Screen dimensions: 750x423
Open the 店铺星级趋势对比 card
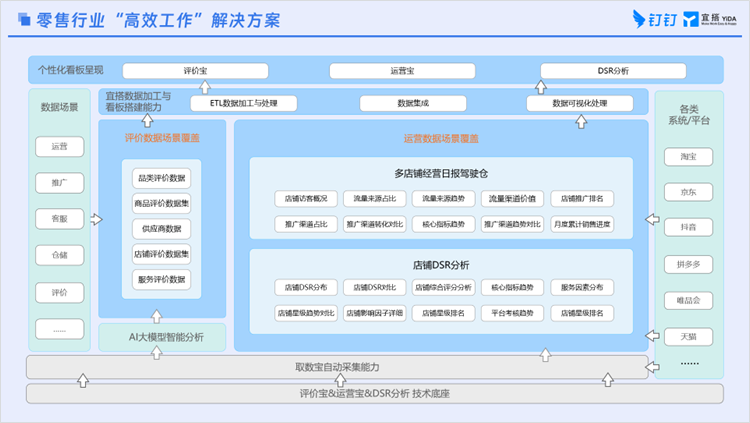pos(306,313)
